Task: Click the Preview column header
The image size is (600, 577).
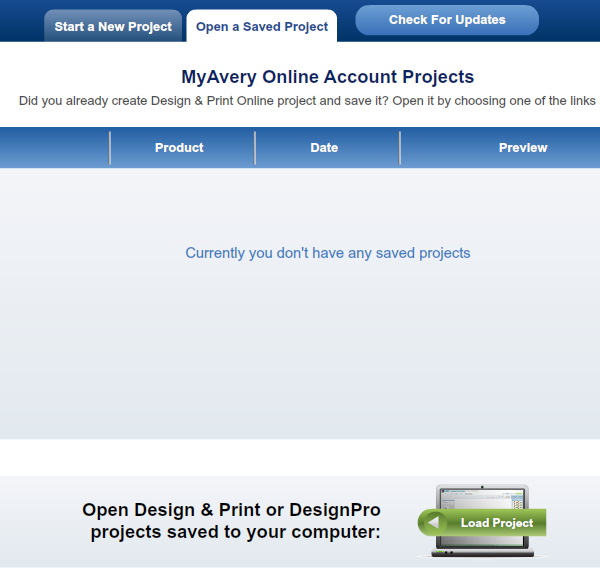Action: pos(523,148)
